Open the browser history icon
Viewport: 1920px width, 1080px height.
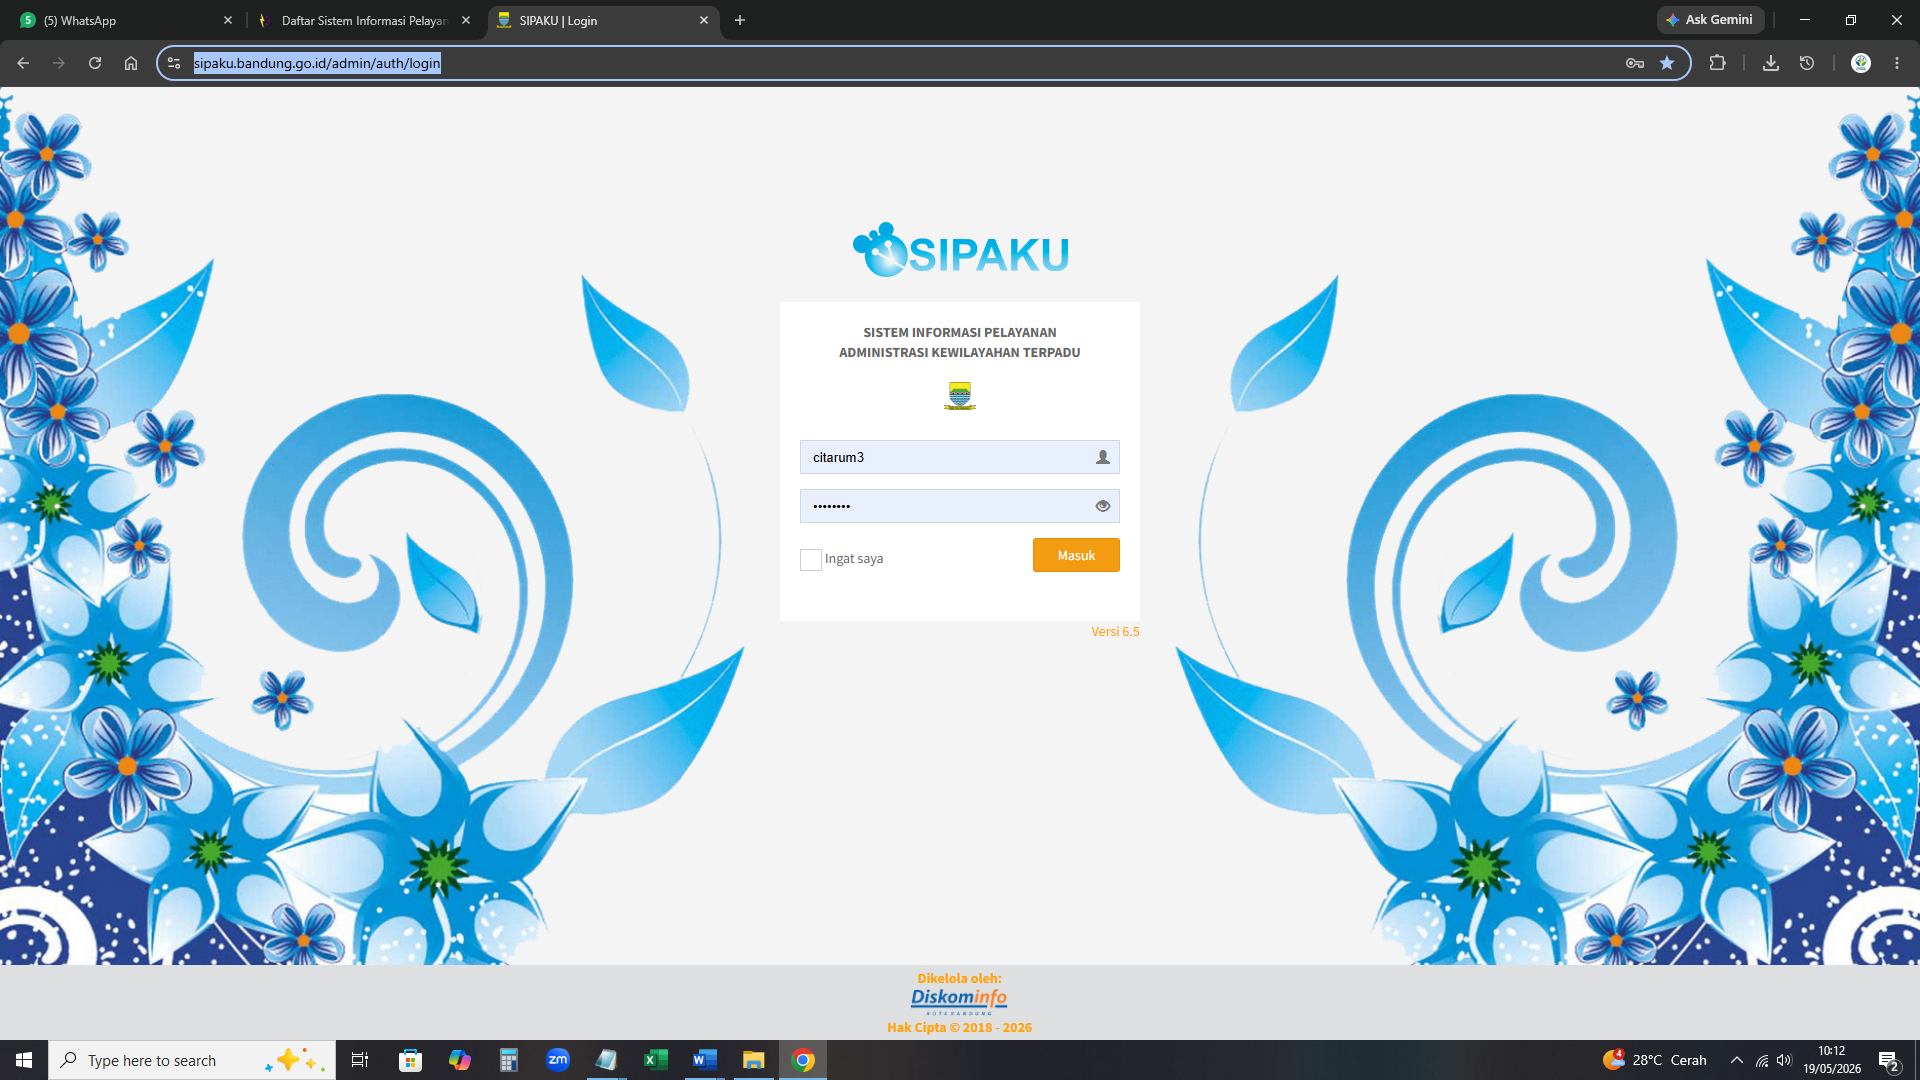pyautogui.click(x=1807, y=63)
